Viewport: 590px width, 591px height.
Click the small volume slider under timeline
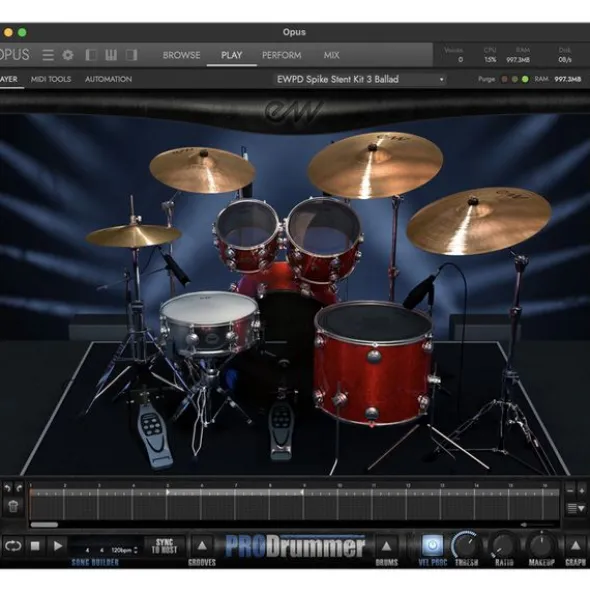(539, 525)
